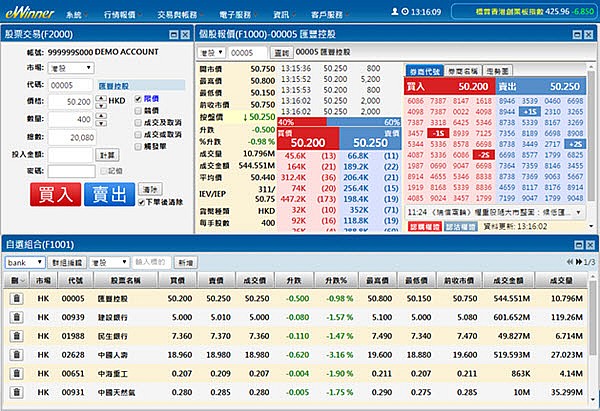Viewport: 600px width, 411px height.
Task: Click the 清除 clear button
Action: (150, 189)
